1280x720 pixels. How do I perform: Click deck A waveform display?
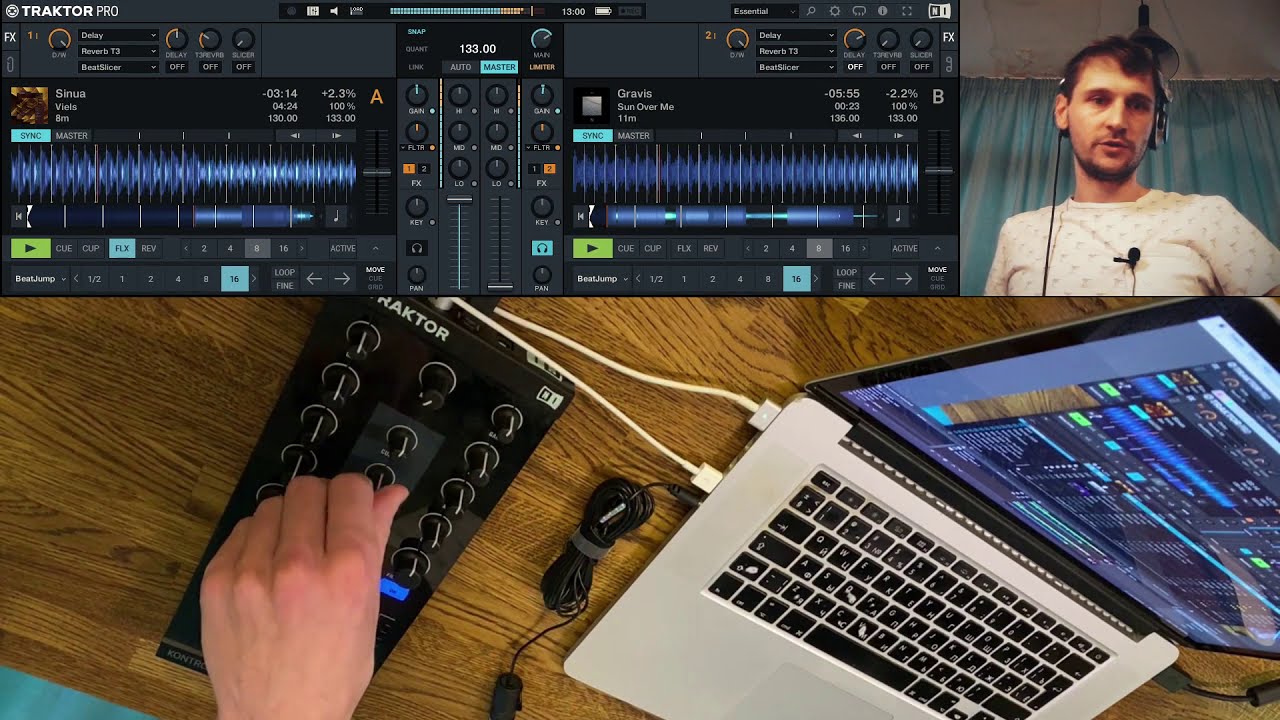[x=184, y=171]
